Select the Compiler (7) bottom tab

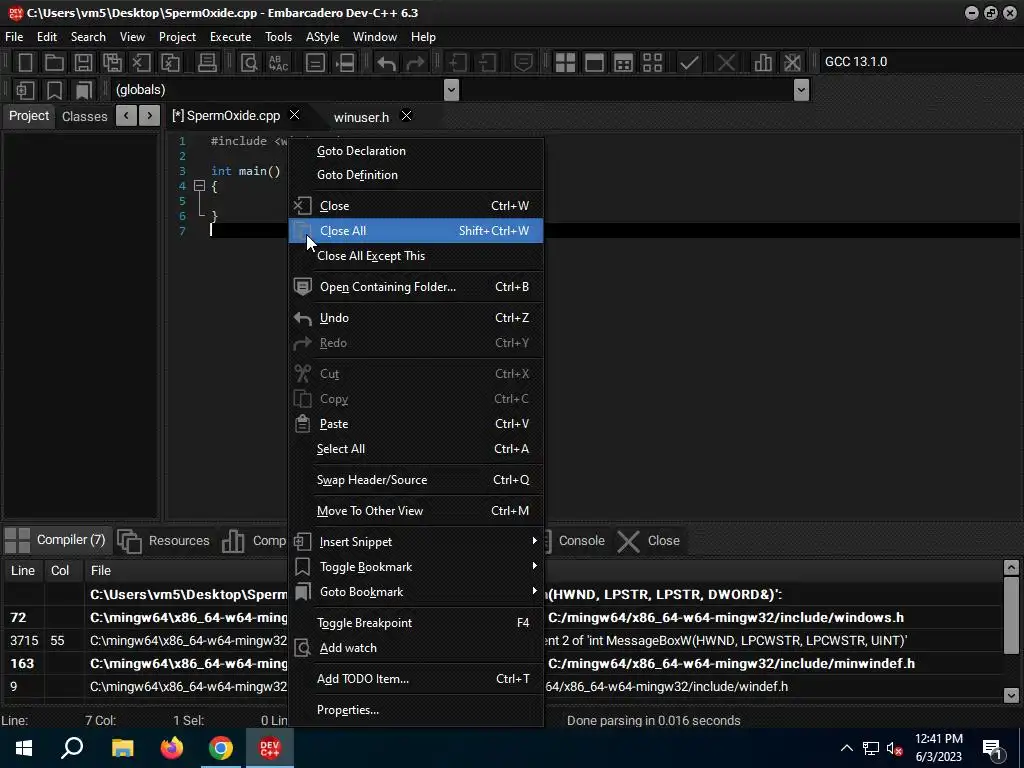[56, 540]
